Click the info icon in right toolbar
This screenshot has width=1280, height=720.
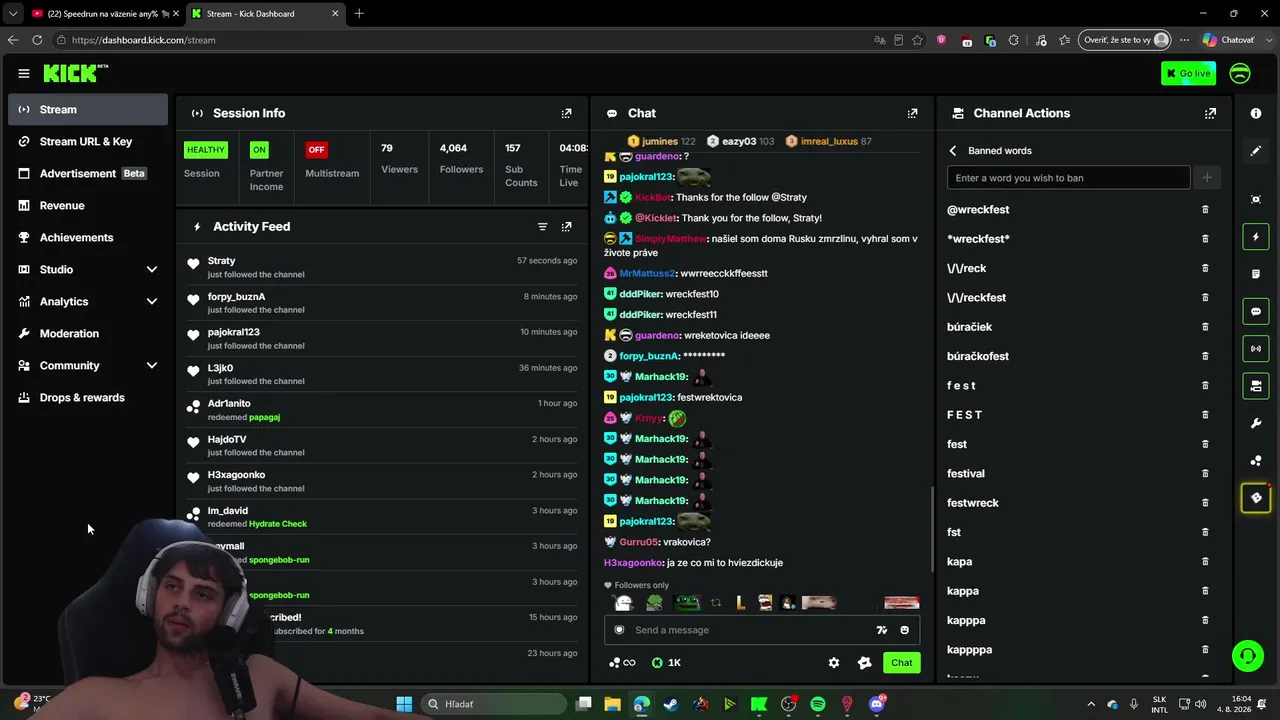(x=1256, y=113)
